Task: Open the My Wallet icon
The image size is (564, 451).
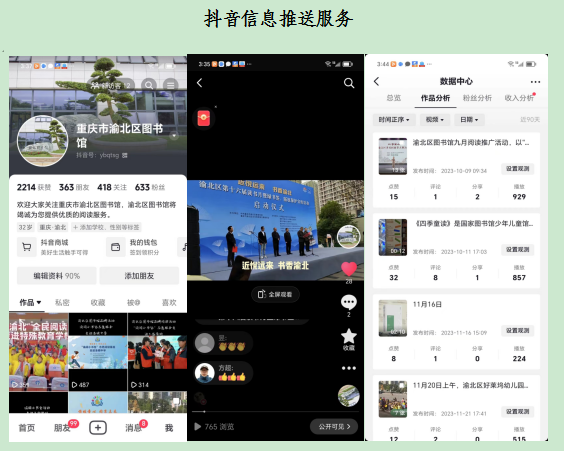Action: 115,247
